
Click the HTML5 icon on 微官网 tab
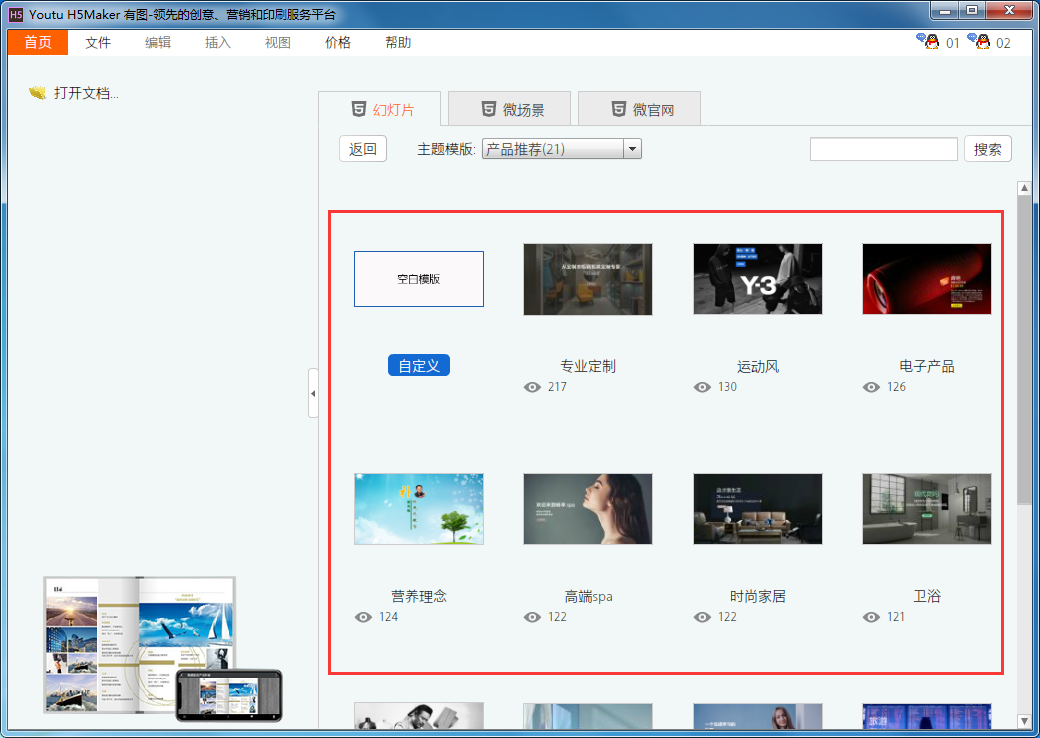pos(619,109)
